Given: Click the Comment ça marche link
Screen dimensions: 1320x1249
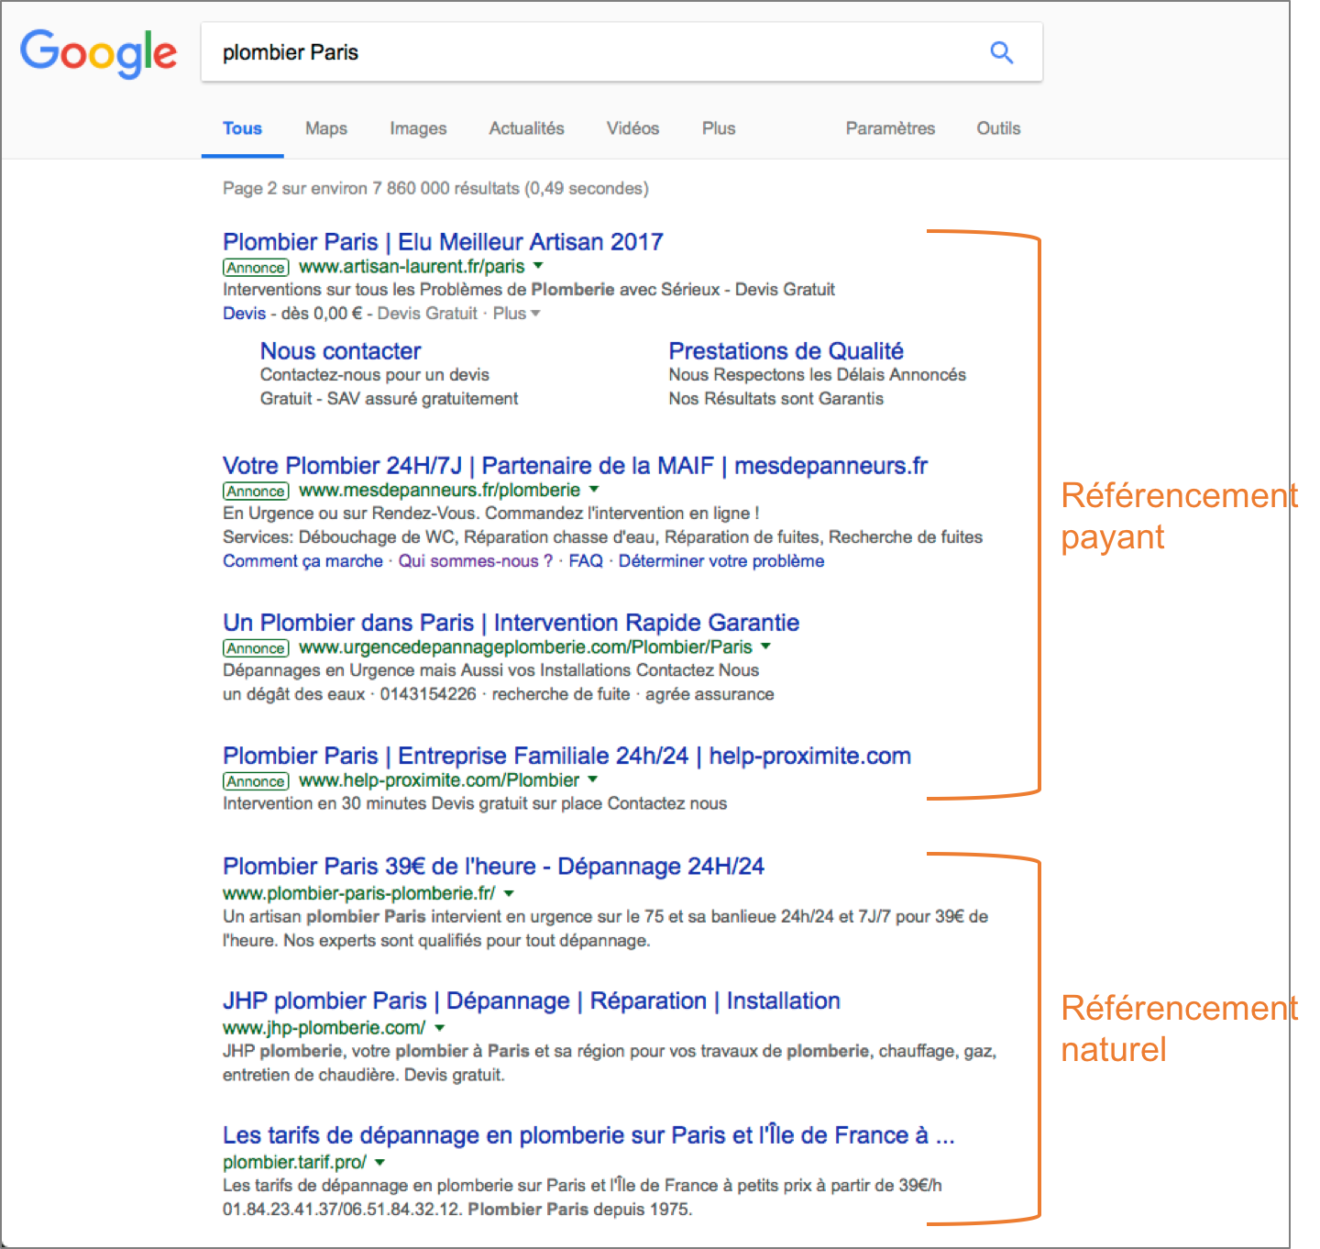Looking at the screenshot, I should [x=302, y=561].
